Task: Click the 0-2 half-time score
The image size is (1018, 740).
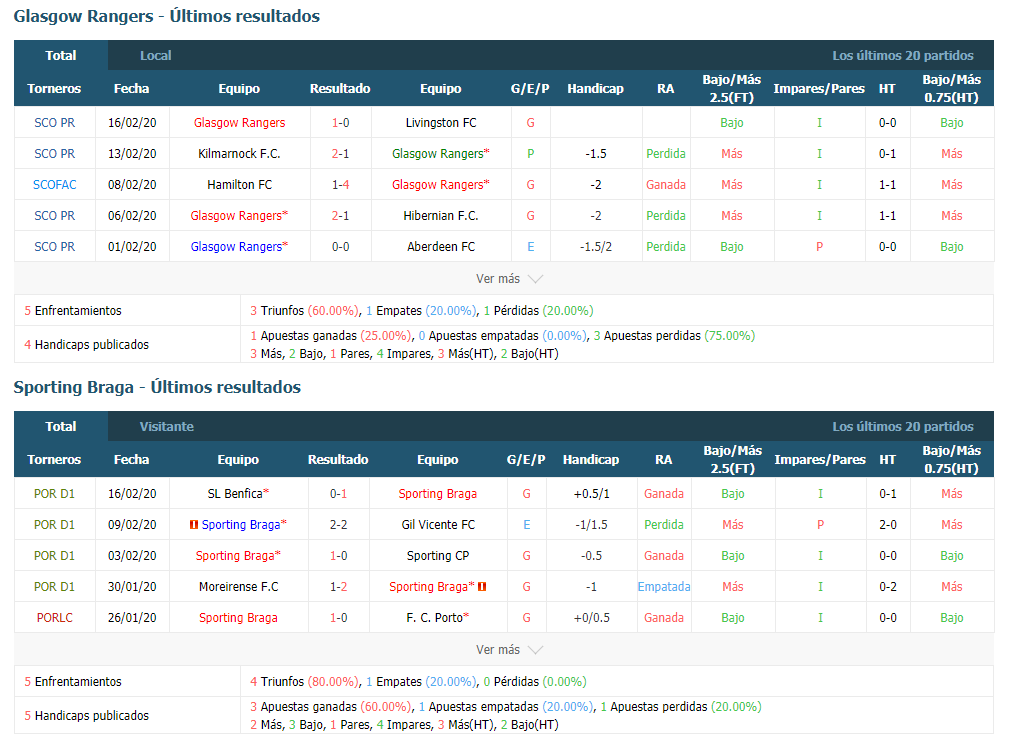Action: tap(888, 587)
